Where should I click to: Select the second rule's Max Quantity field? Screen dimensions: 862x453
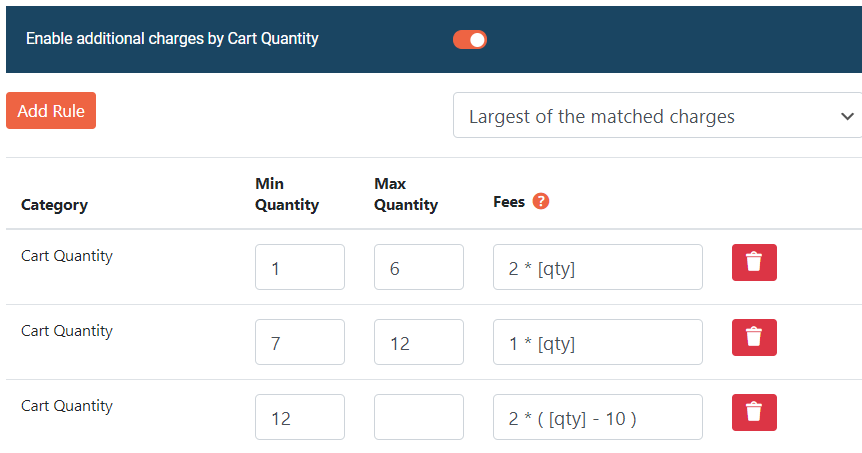(419, 343)
